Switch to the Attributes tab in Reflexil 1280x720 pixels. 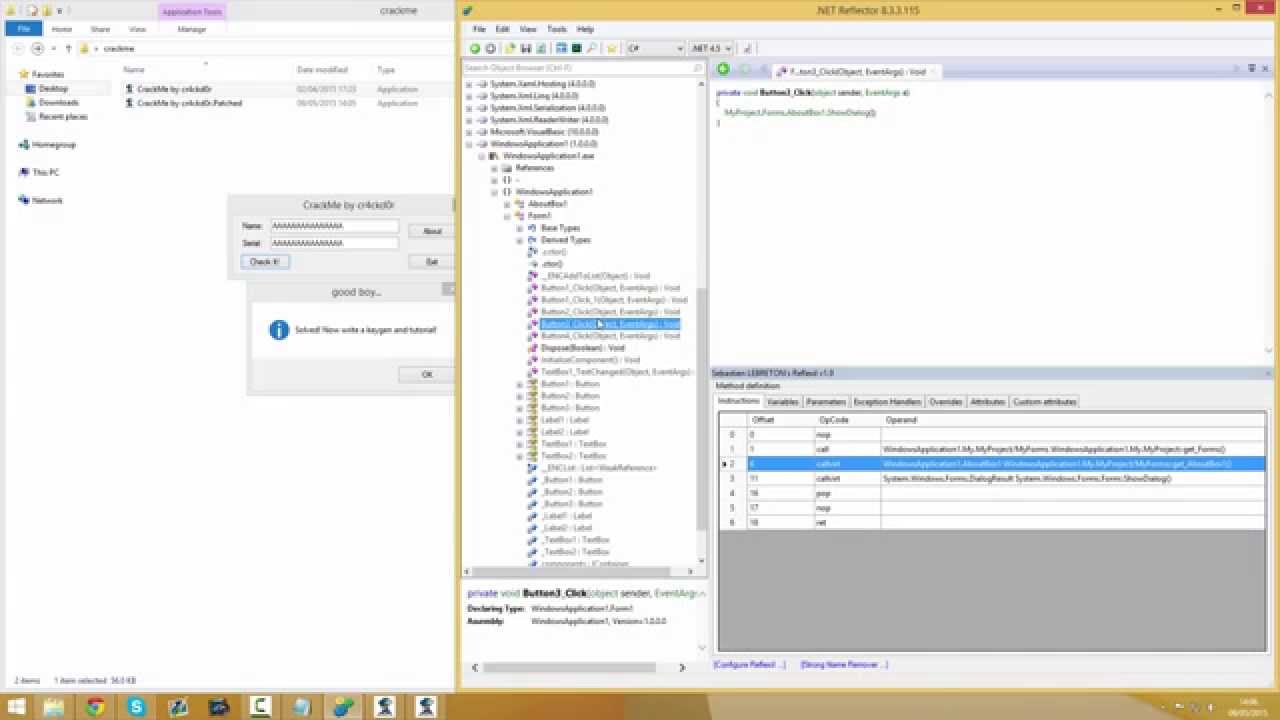click(x=987, y=402)
